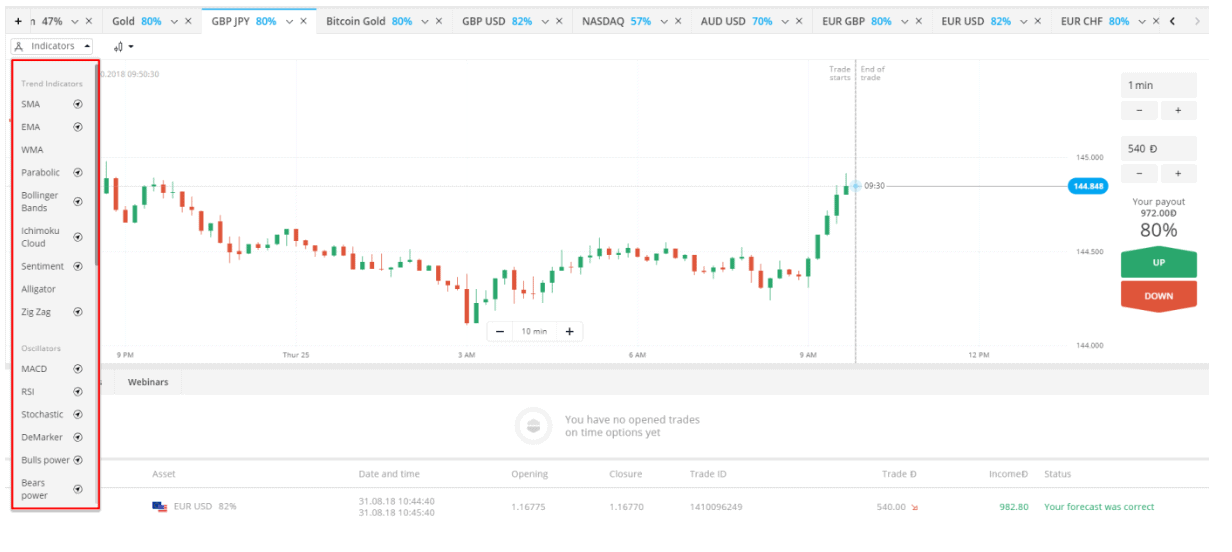
Task: Increase investment amount with plus button
Action: pyautogui.click(x=1178, y=173)
